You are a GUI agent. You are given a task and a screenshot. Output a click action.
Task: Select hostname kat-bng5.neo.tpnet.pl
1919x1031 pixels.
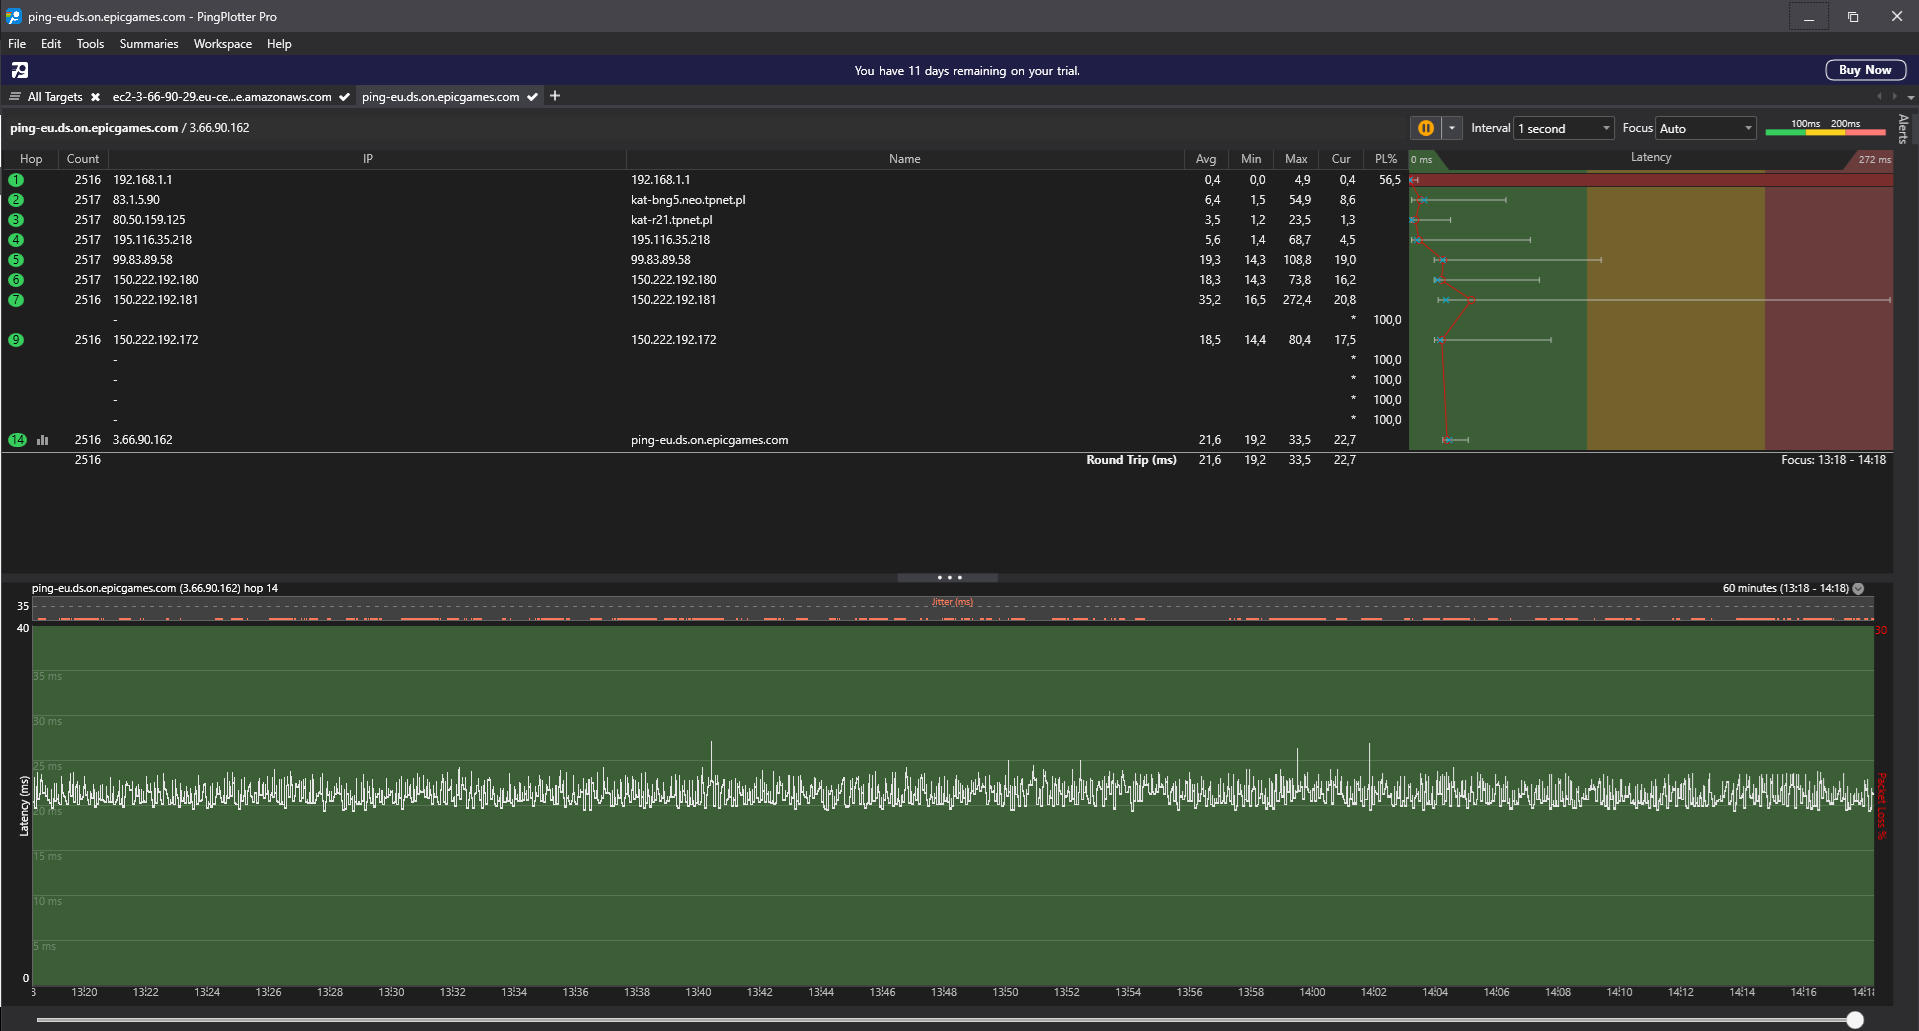tap(688, 200)
